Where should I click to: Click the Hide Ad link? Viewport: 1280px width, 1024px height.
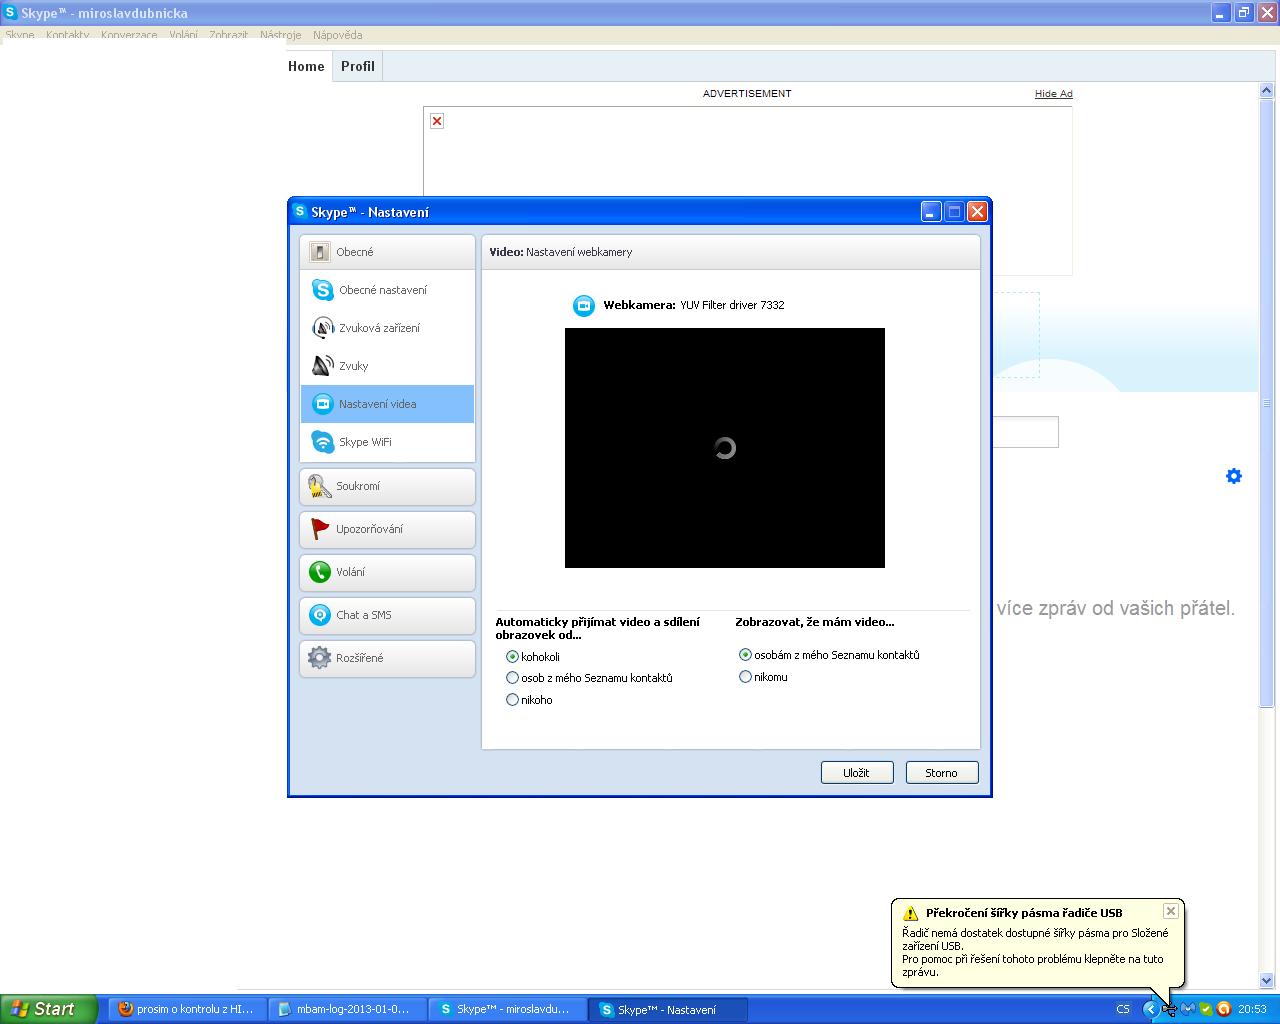[x=1054, y=93]
